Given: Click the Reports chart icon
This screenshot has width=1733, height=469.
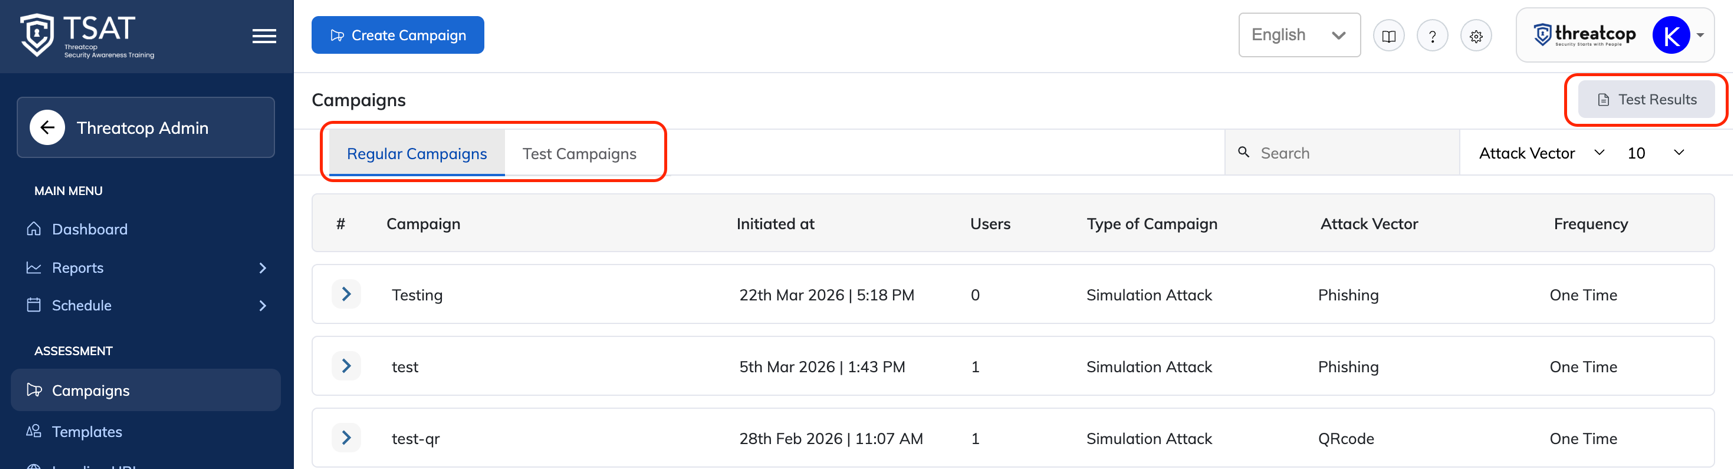Looking at the screenshot, I should coord(34,267).
